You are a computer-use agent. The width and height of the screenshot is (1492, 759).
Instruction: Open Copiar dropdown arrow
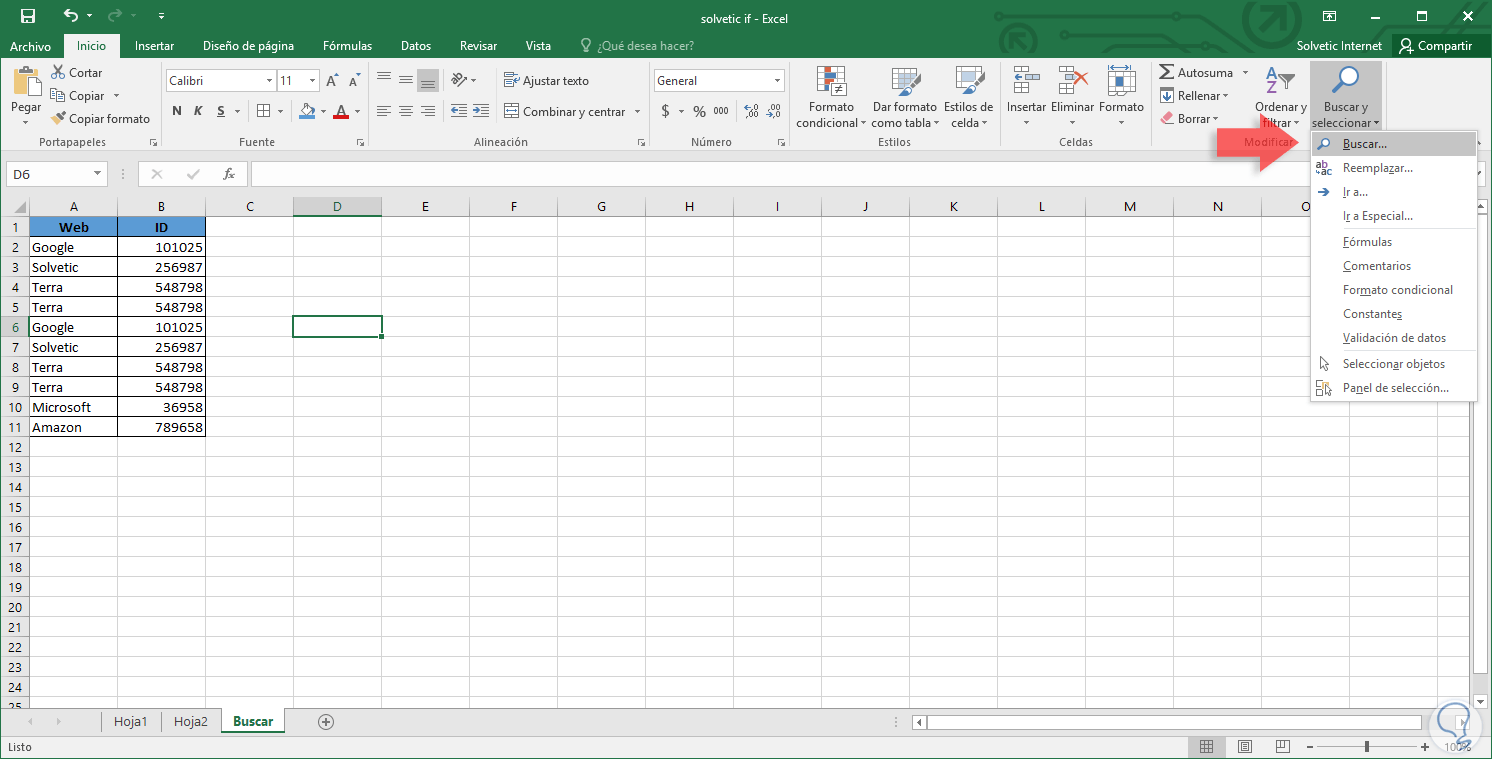point(117,96)
